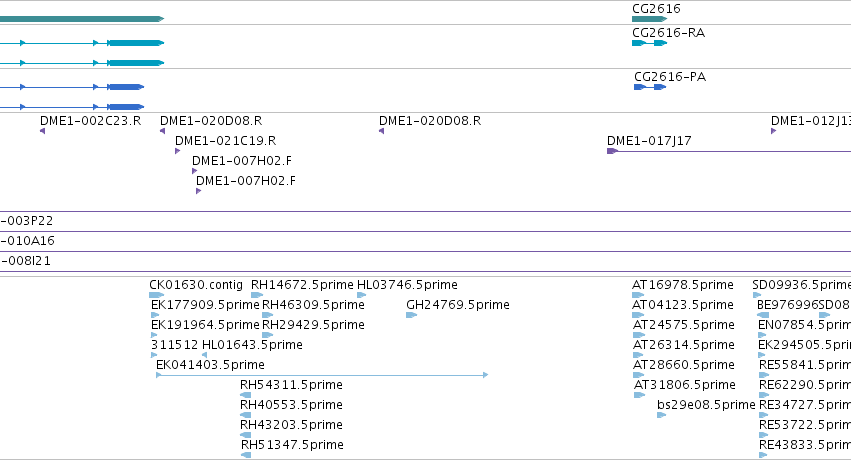Select the CG2616-PA protein glyph

click(x=650, y=87)
